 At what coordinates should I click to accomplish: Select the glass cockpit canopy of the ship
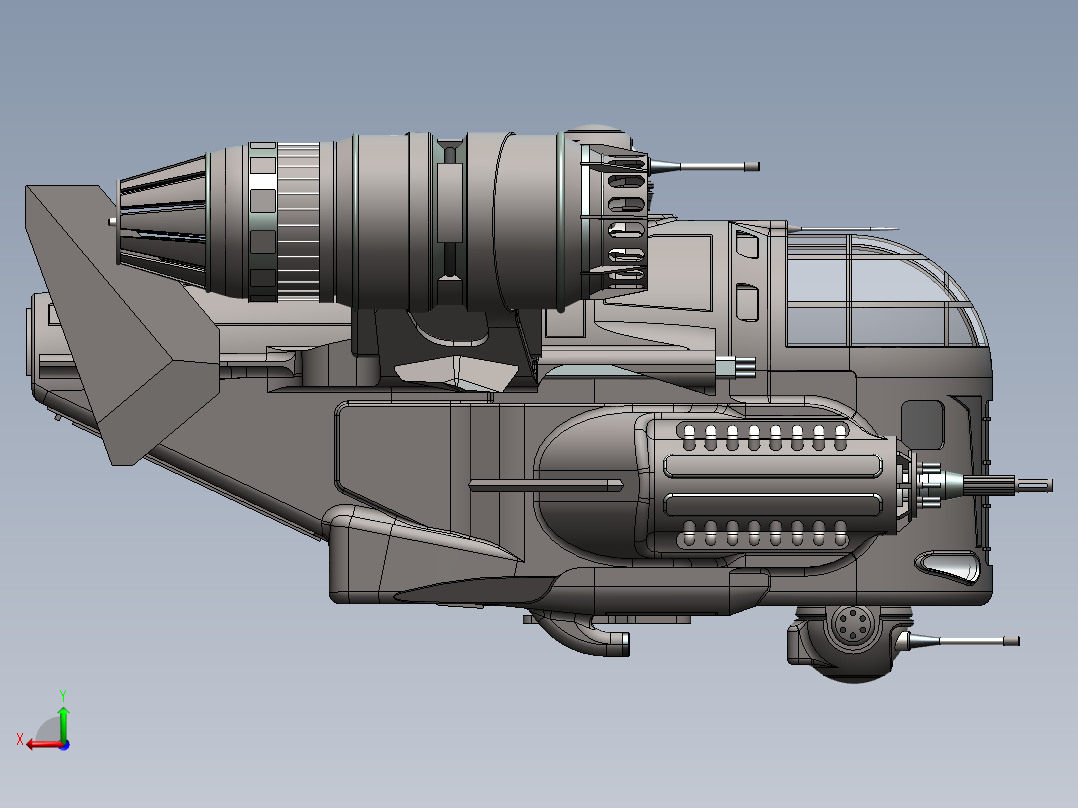click(885, 292)
